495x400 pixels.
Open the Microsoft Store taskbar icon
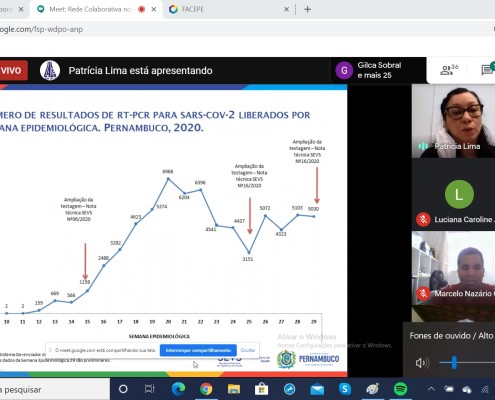pyautogui.click(x=261, y=389)
